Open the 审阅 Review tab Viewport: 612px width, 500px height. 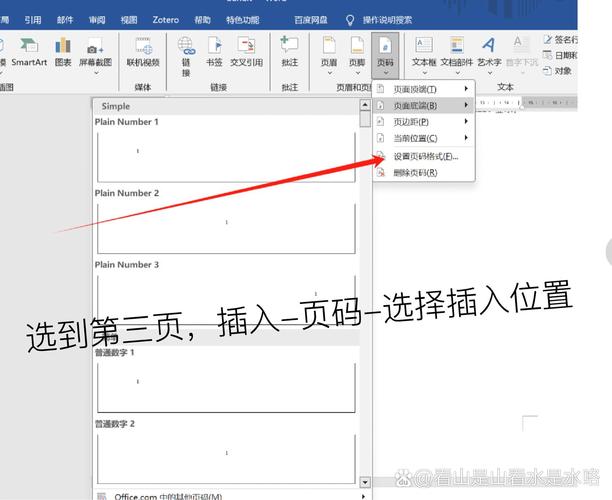tap(97, 20)
